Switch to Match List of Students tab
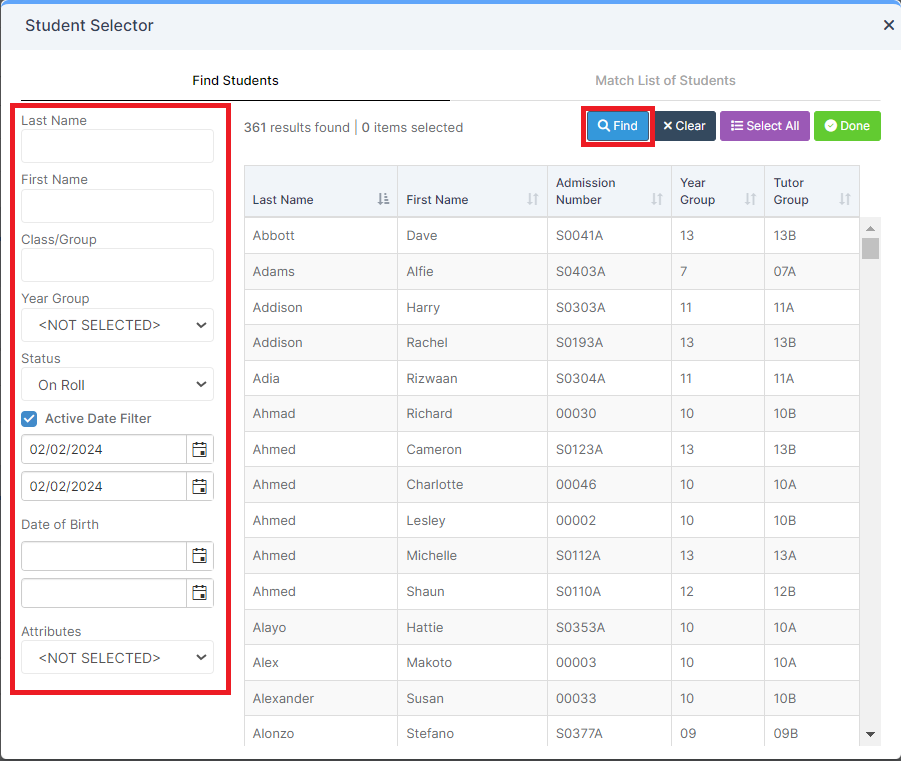 coord(665,80)
